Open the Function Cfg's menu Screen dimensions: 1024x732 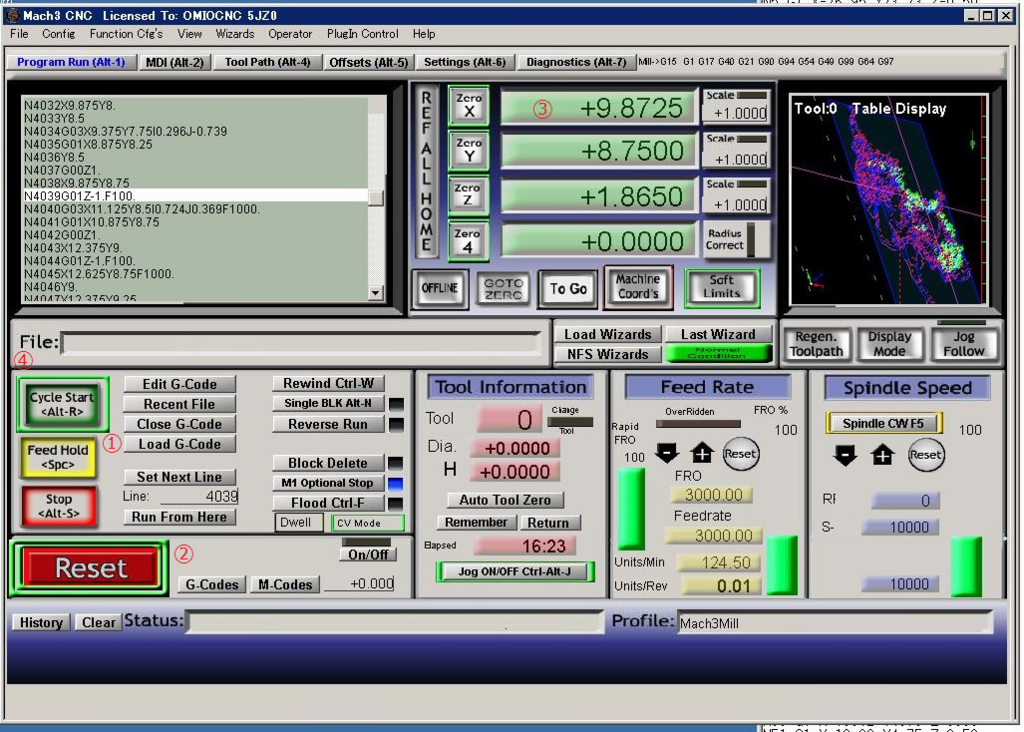click(126, 34)
